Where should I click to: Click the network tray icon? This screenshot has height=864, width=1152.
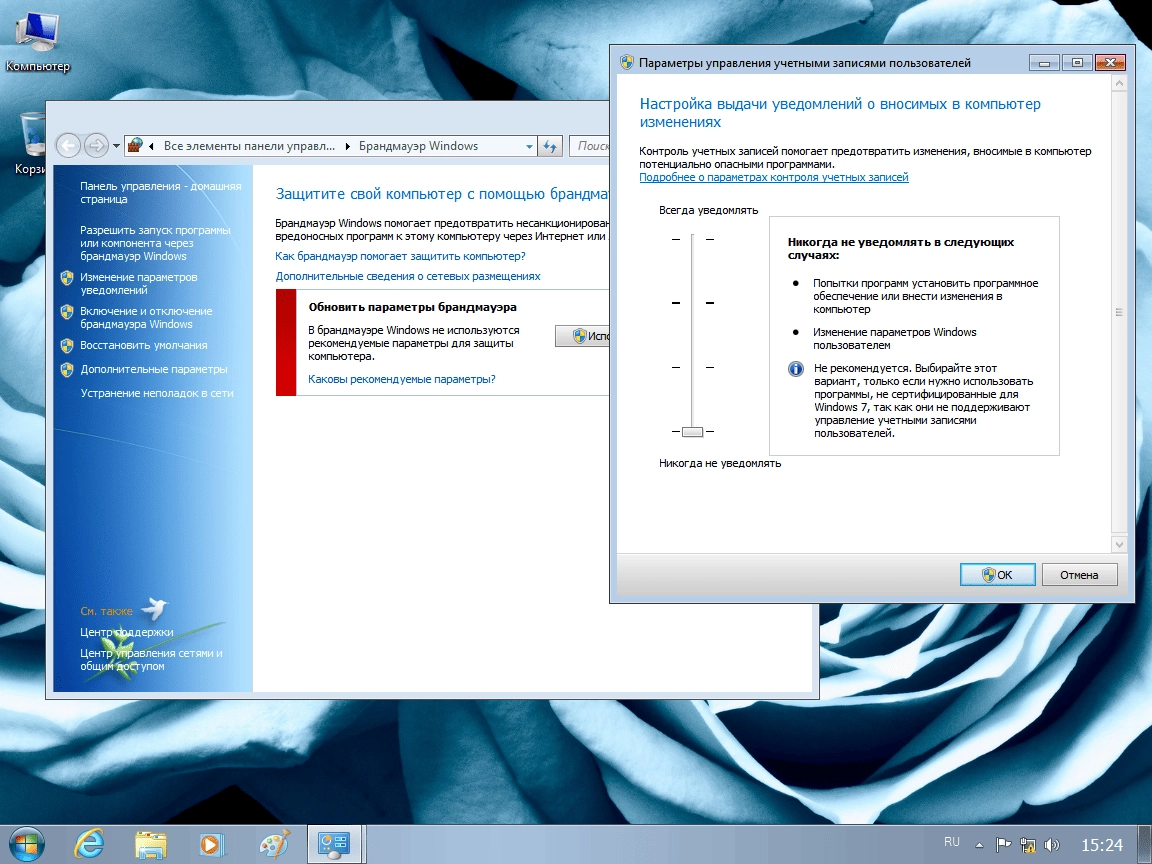(x=1028, y=845)
